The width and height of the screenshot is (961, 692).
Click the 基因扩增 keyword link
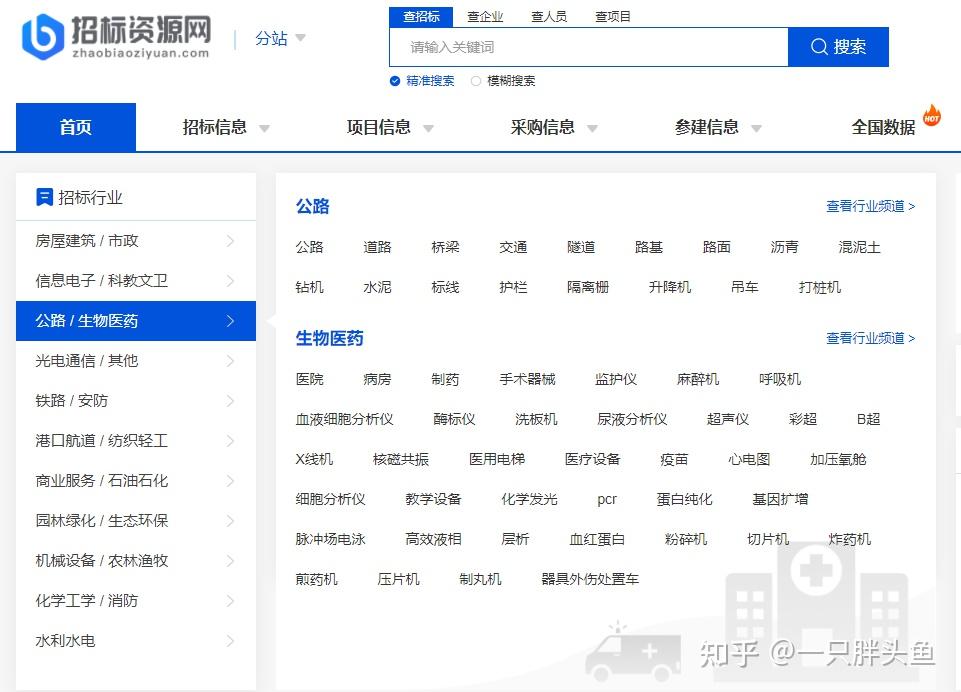(x=780, y=500)
